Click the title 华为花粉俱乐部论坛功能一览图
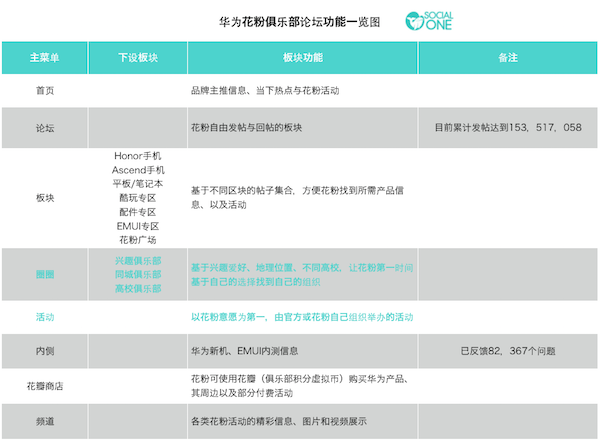This screenshot has width=600, height=442. pyautogui.click(x=300, y=22)
